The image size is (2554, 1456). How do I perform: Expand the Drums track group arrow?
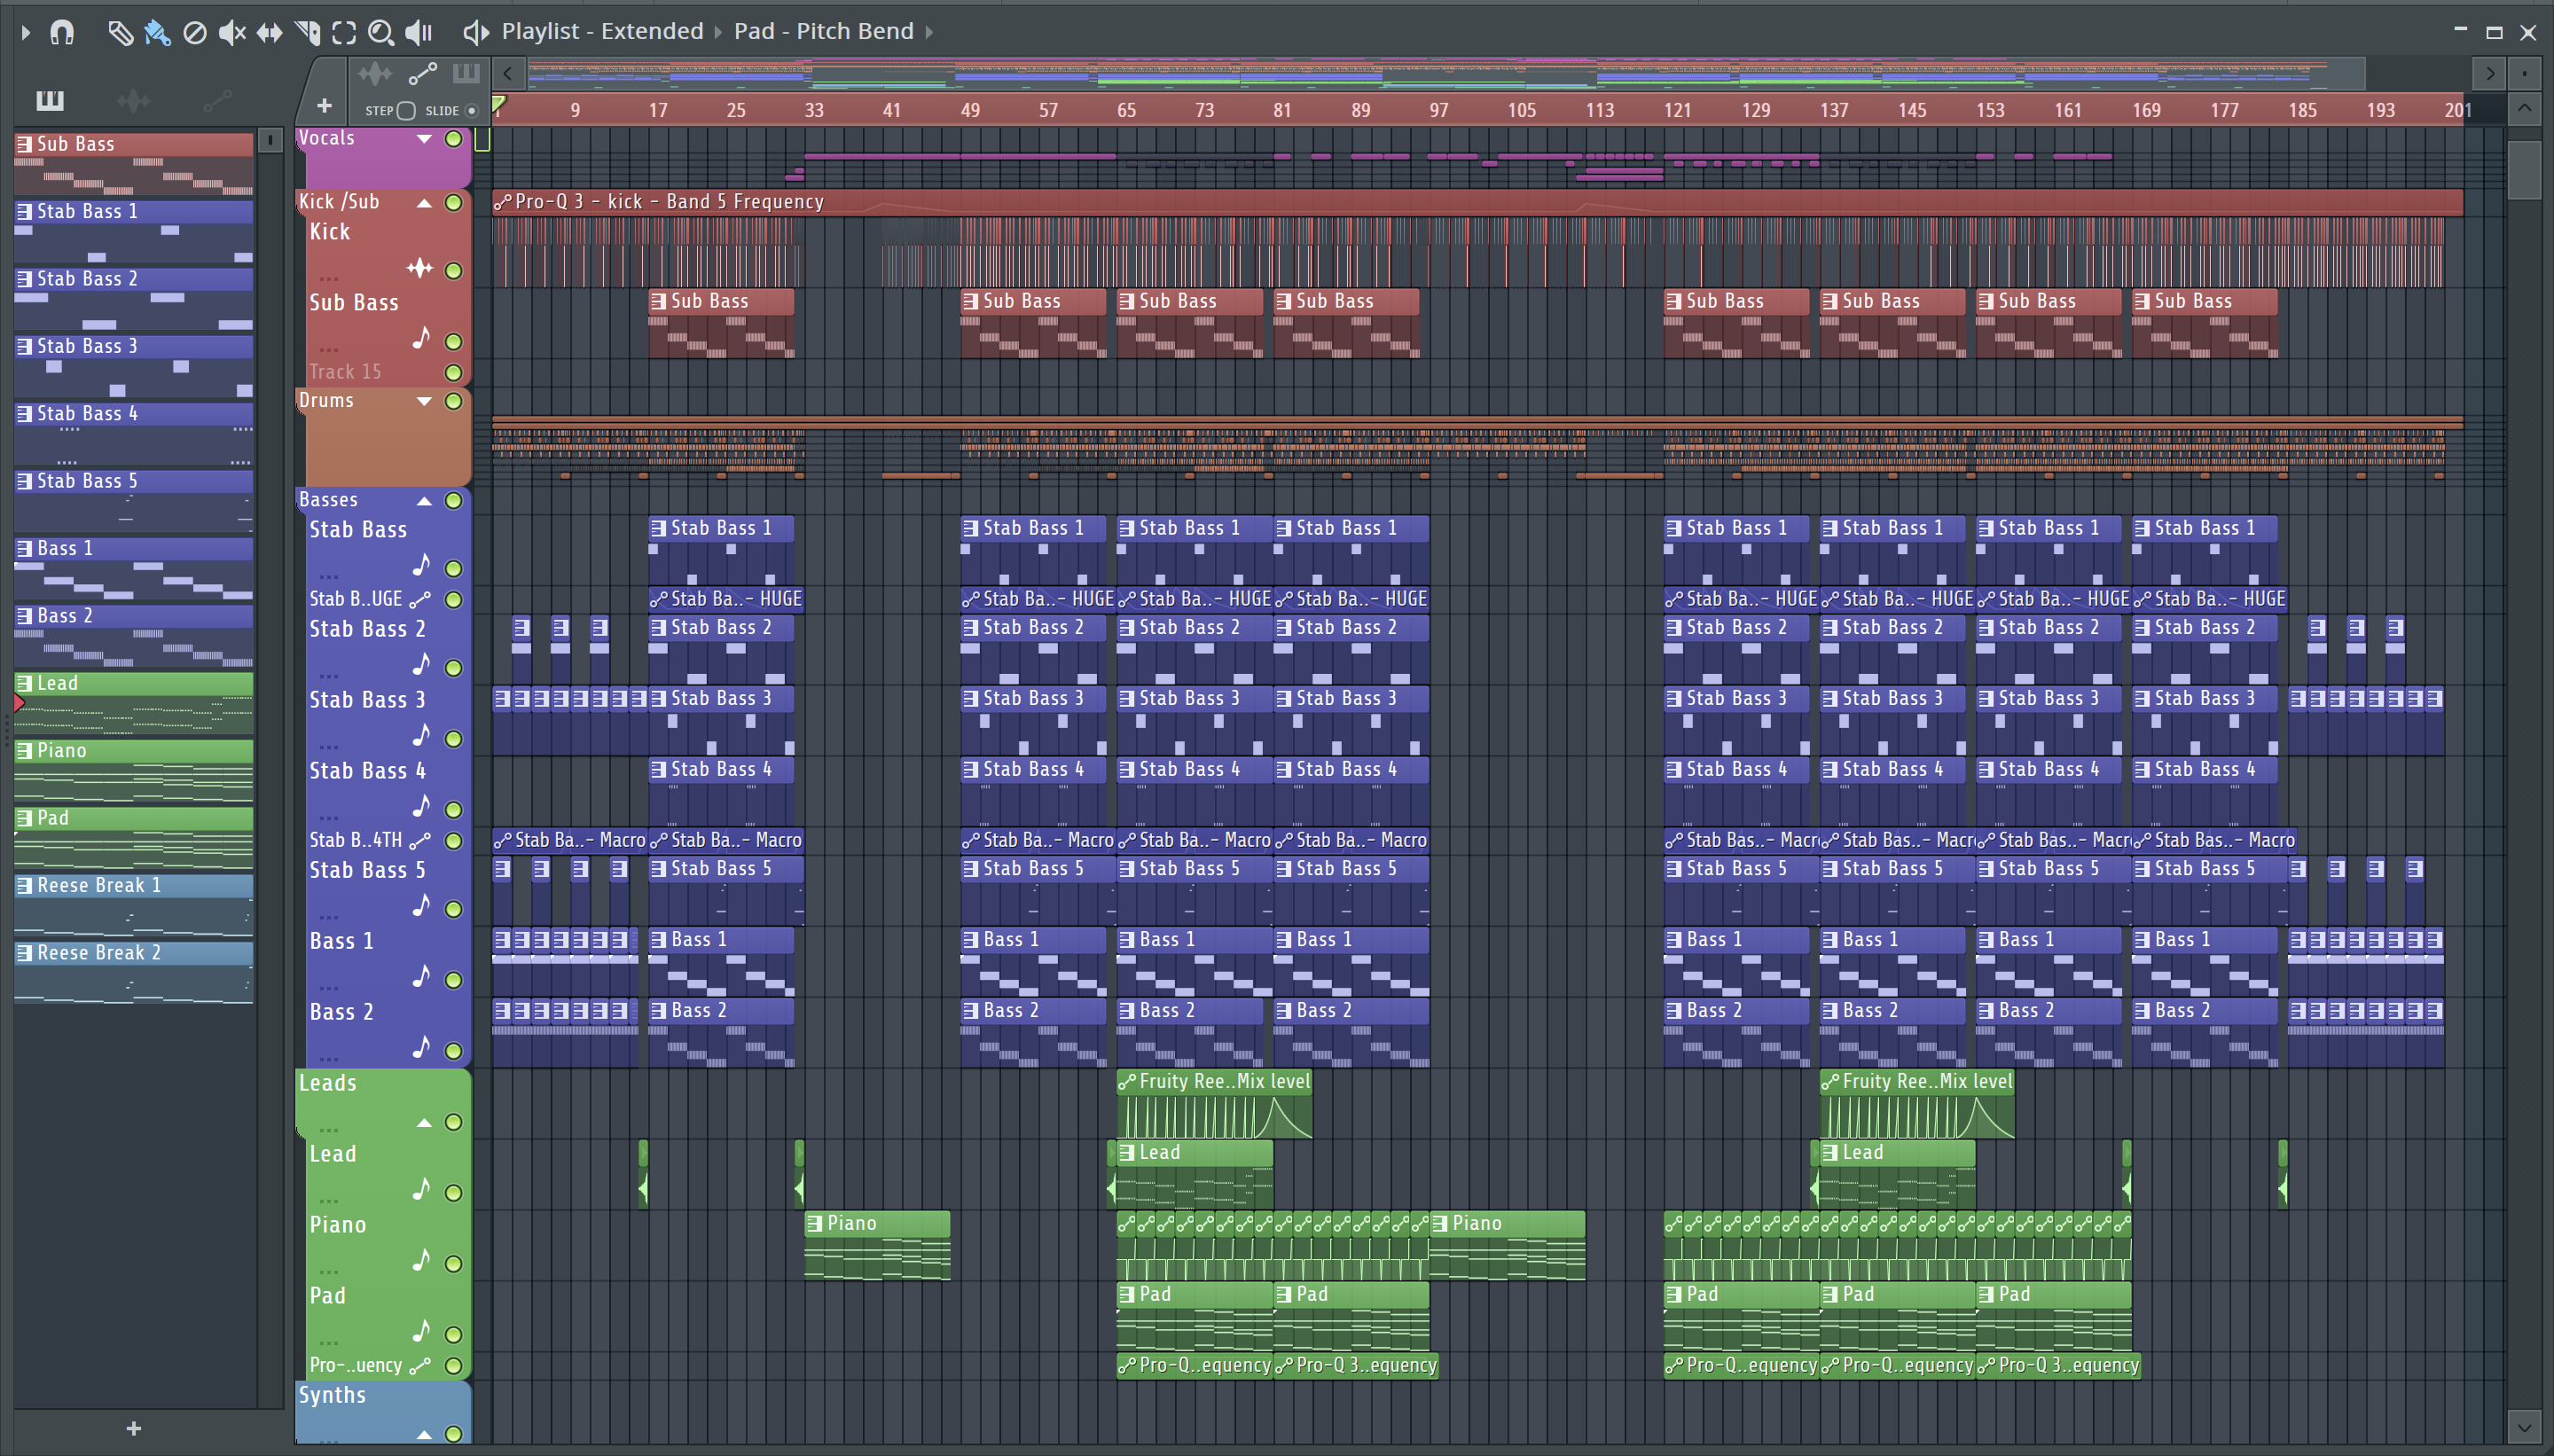pyautogui.click(x=424, y=401)
